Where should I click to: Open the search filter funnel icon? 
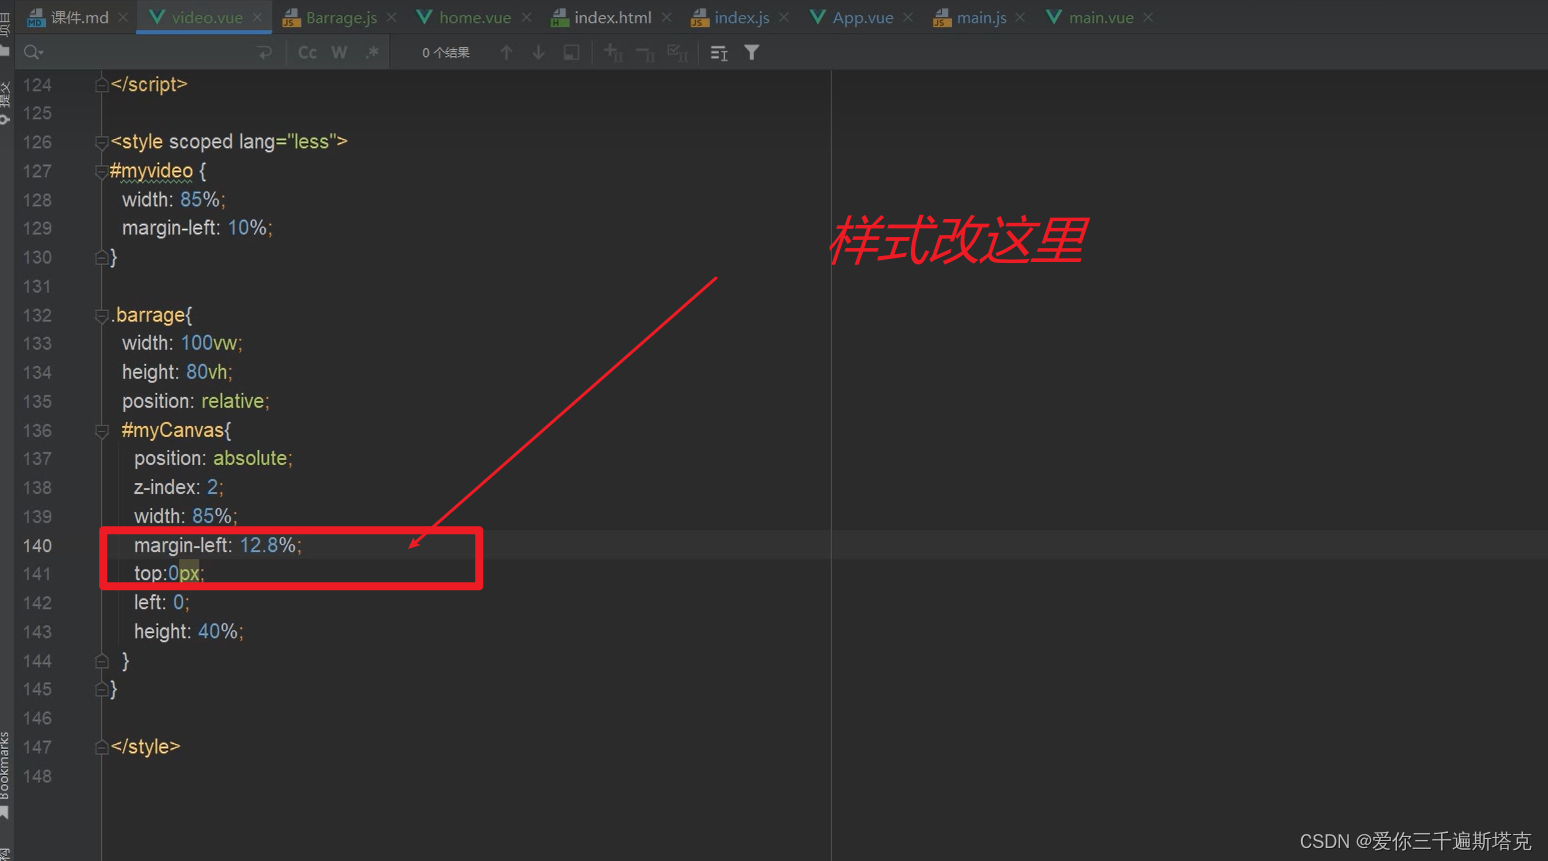[x=752, y=52]
